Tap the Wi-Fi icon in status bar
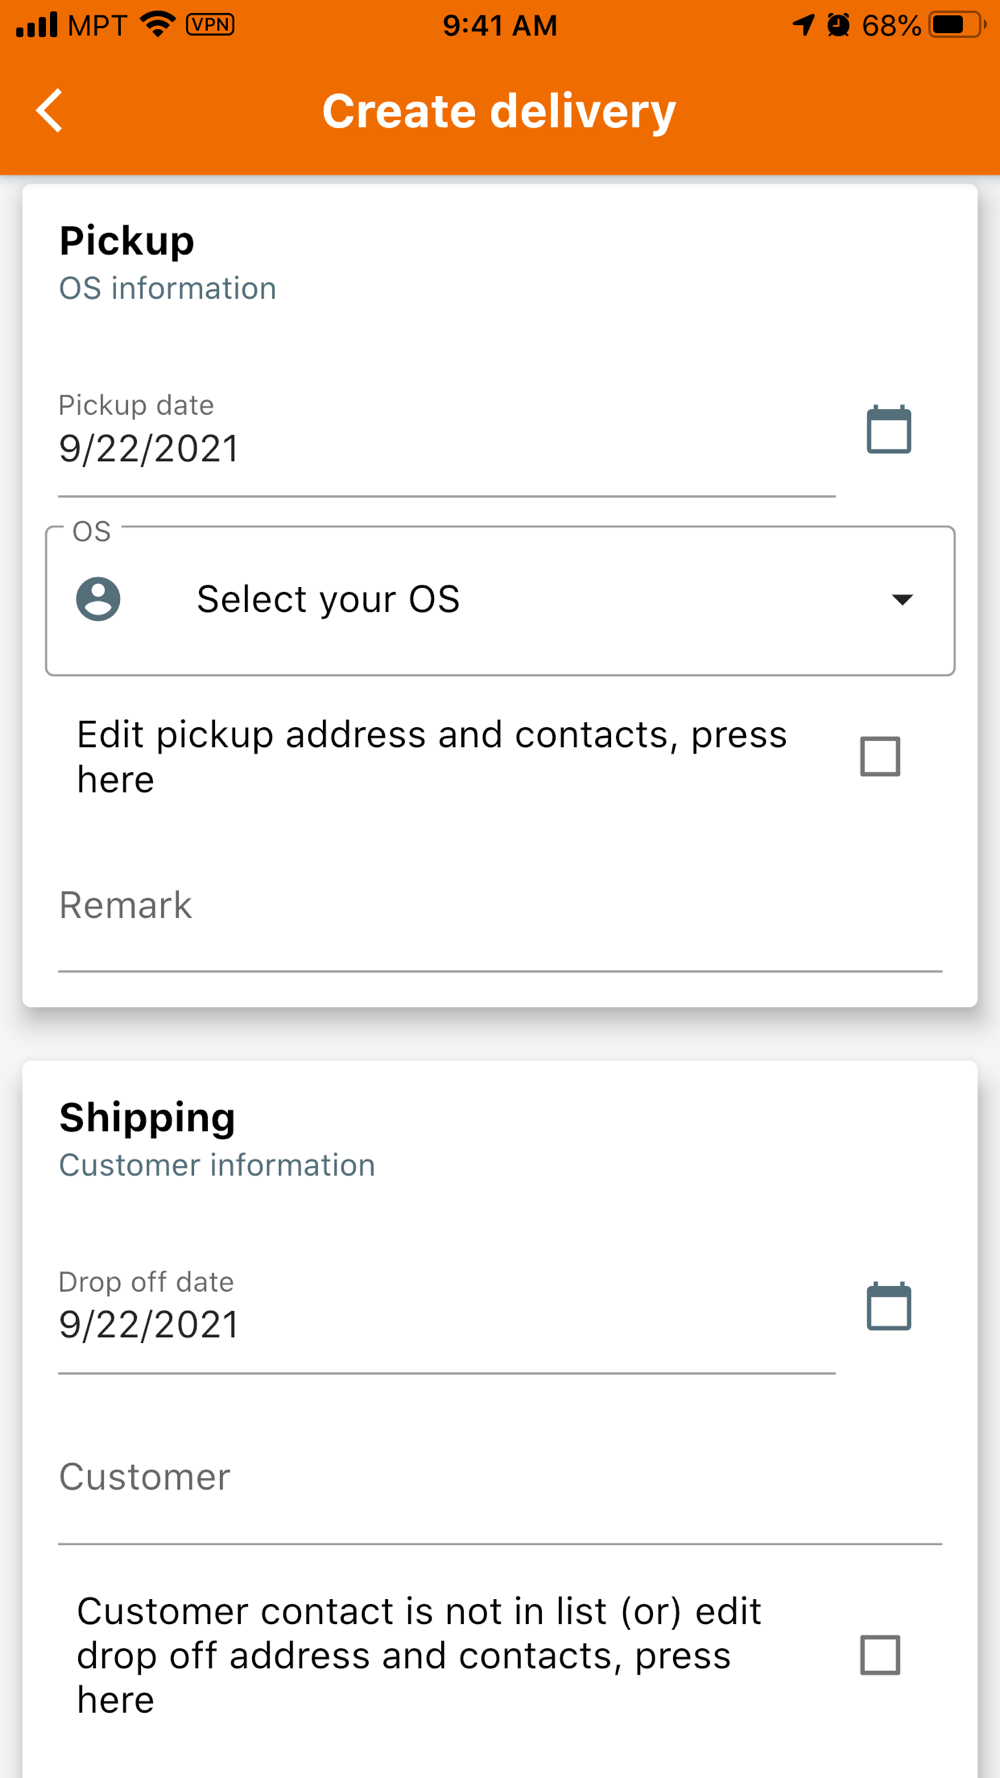 [x=158, y=24]
